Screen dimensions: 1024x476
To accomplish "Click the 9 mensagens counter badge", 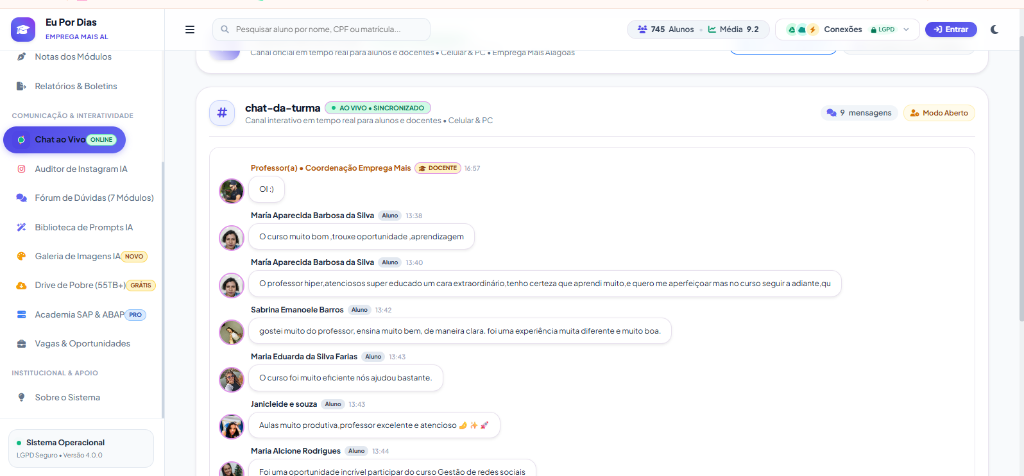I will point(859,113).
